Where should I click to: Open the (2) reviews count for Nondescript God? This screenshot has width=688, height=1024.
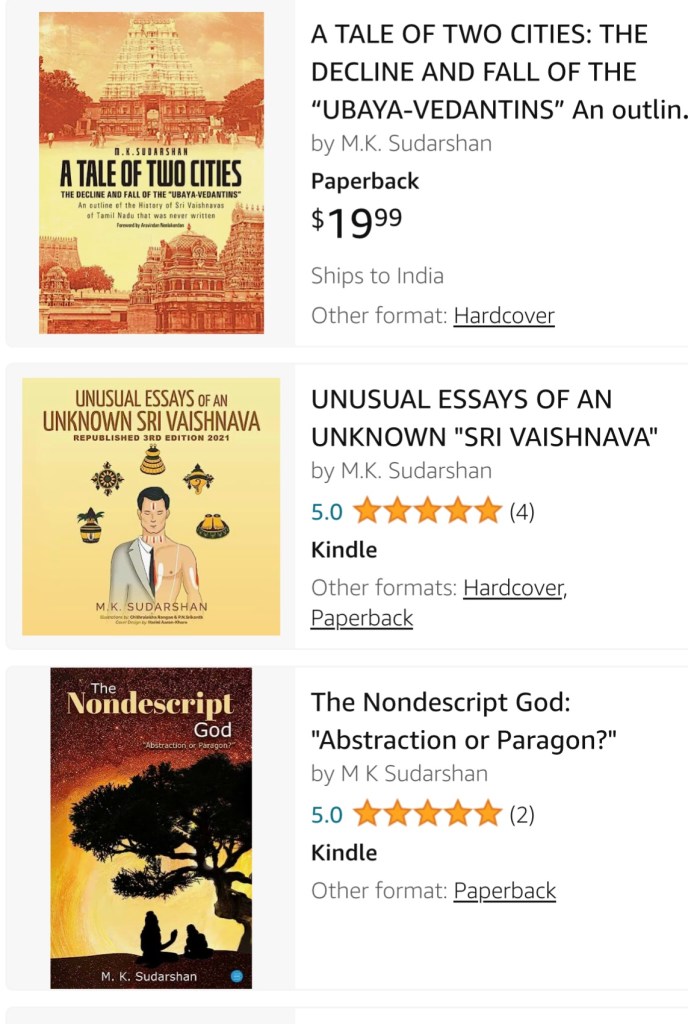coord(522,815)
